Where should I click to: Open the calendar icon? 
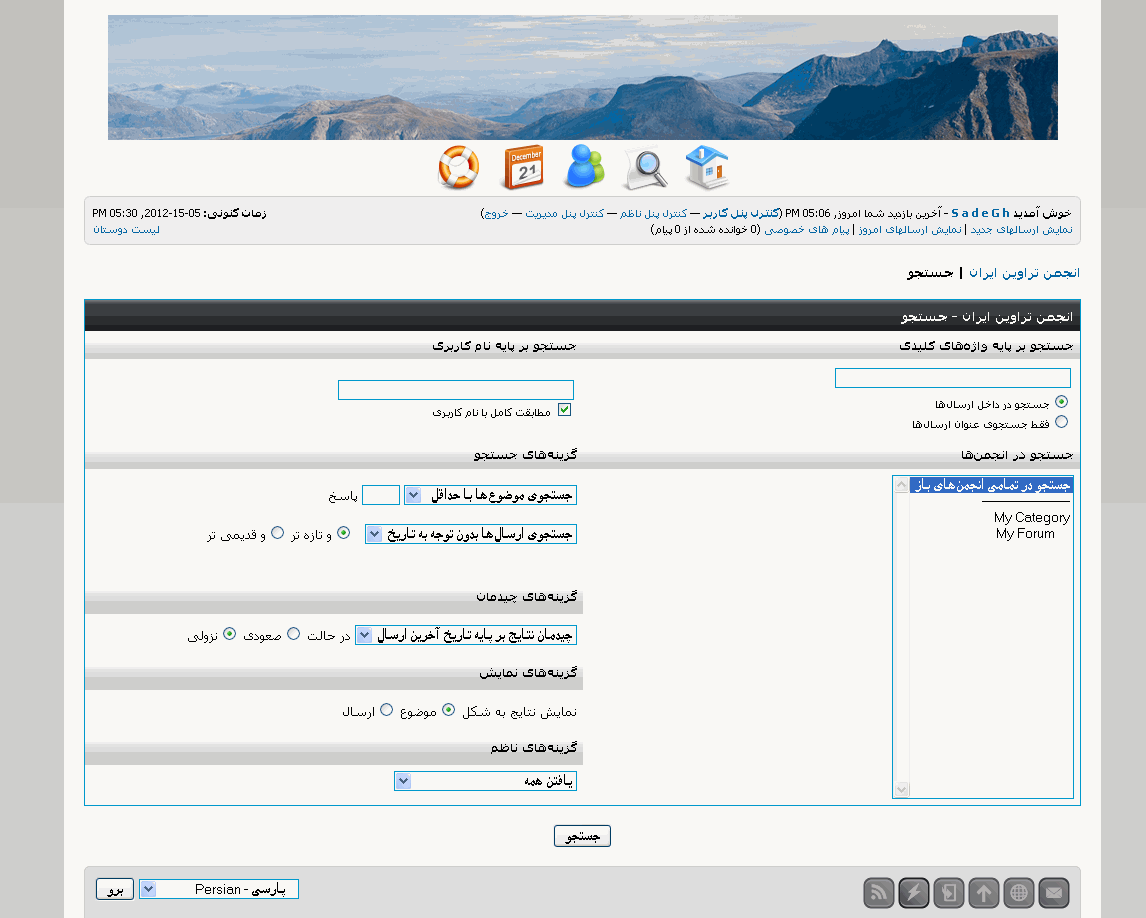(524, 167)
